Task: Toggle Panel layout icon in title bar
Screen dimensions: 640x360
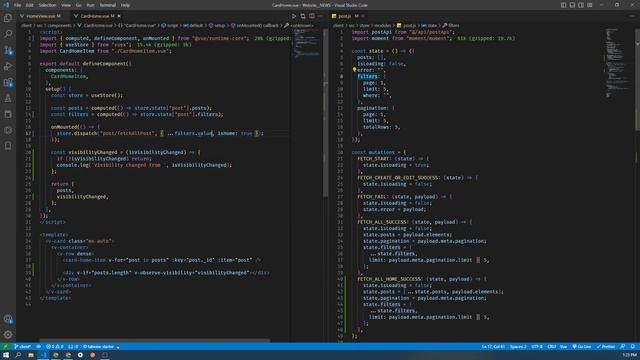Action: coord(572,5)
